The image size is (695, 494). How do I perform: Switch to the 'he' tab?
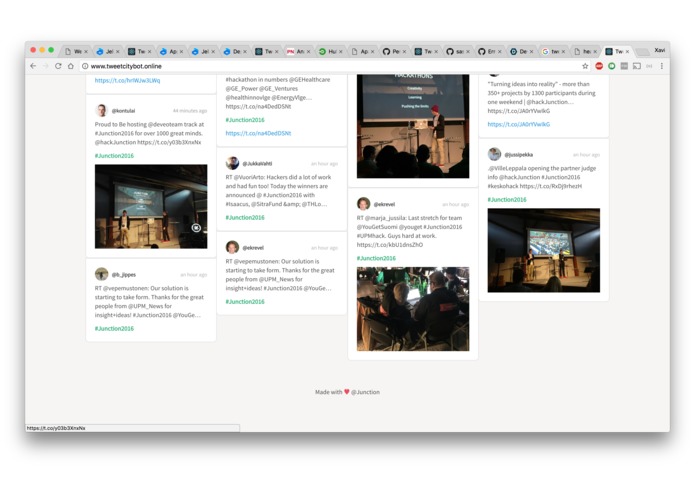[584, 51]
